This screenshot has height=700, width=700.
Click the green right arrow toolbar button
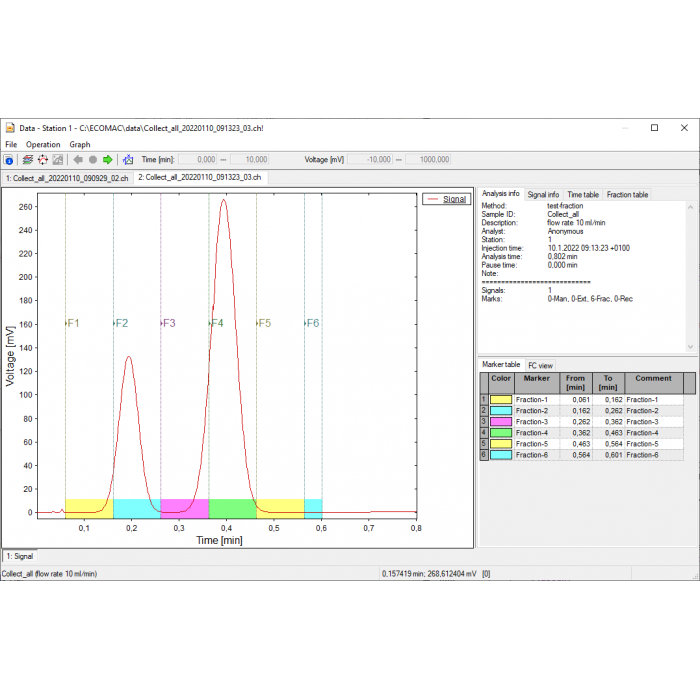(108, 160)
